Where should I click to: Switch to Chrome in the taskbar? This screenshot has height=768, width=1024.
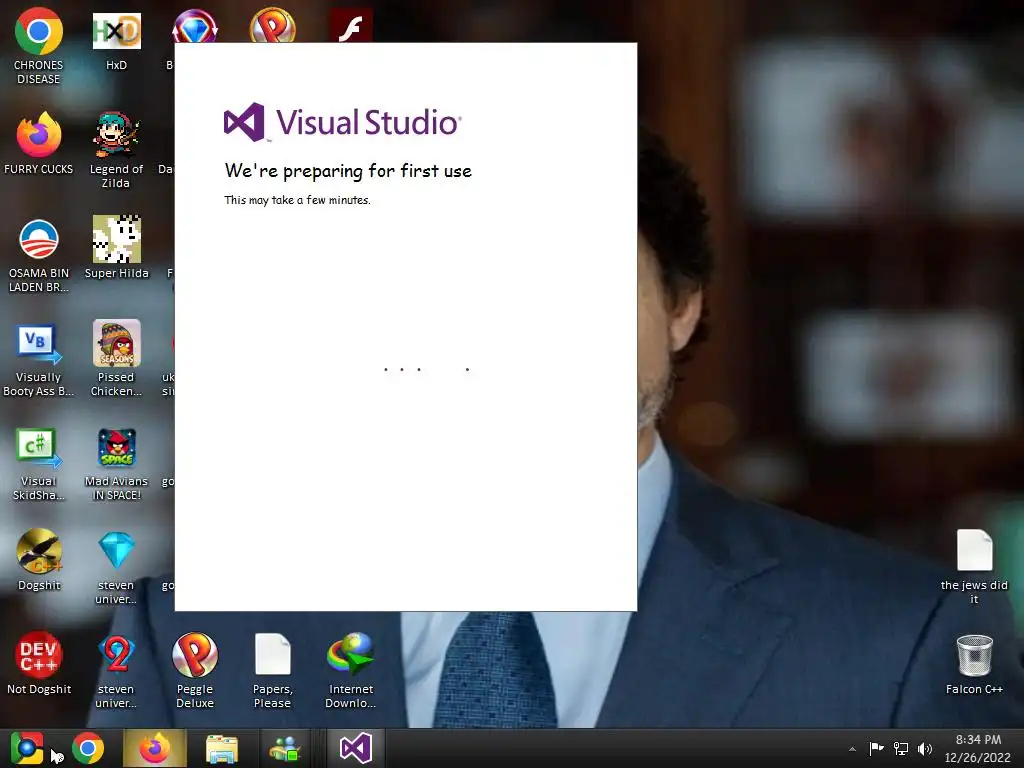coord(88,748)
